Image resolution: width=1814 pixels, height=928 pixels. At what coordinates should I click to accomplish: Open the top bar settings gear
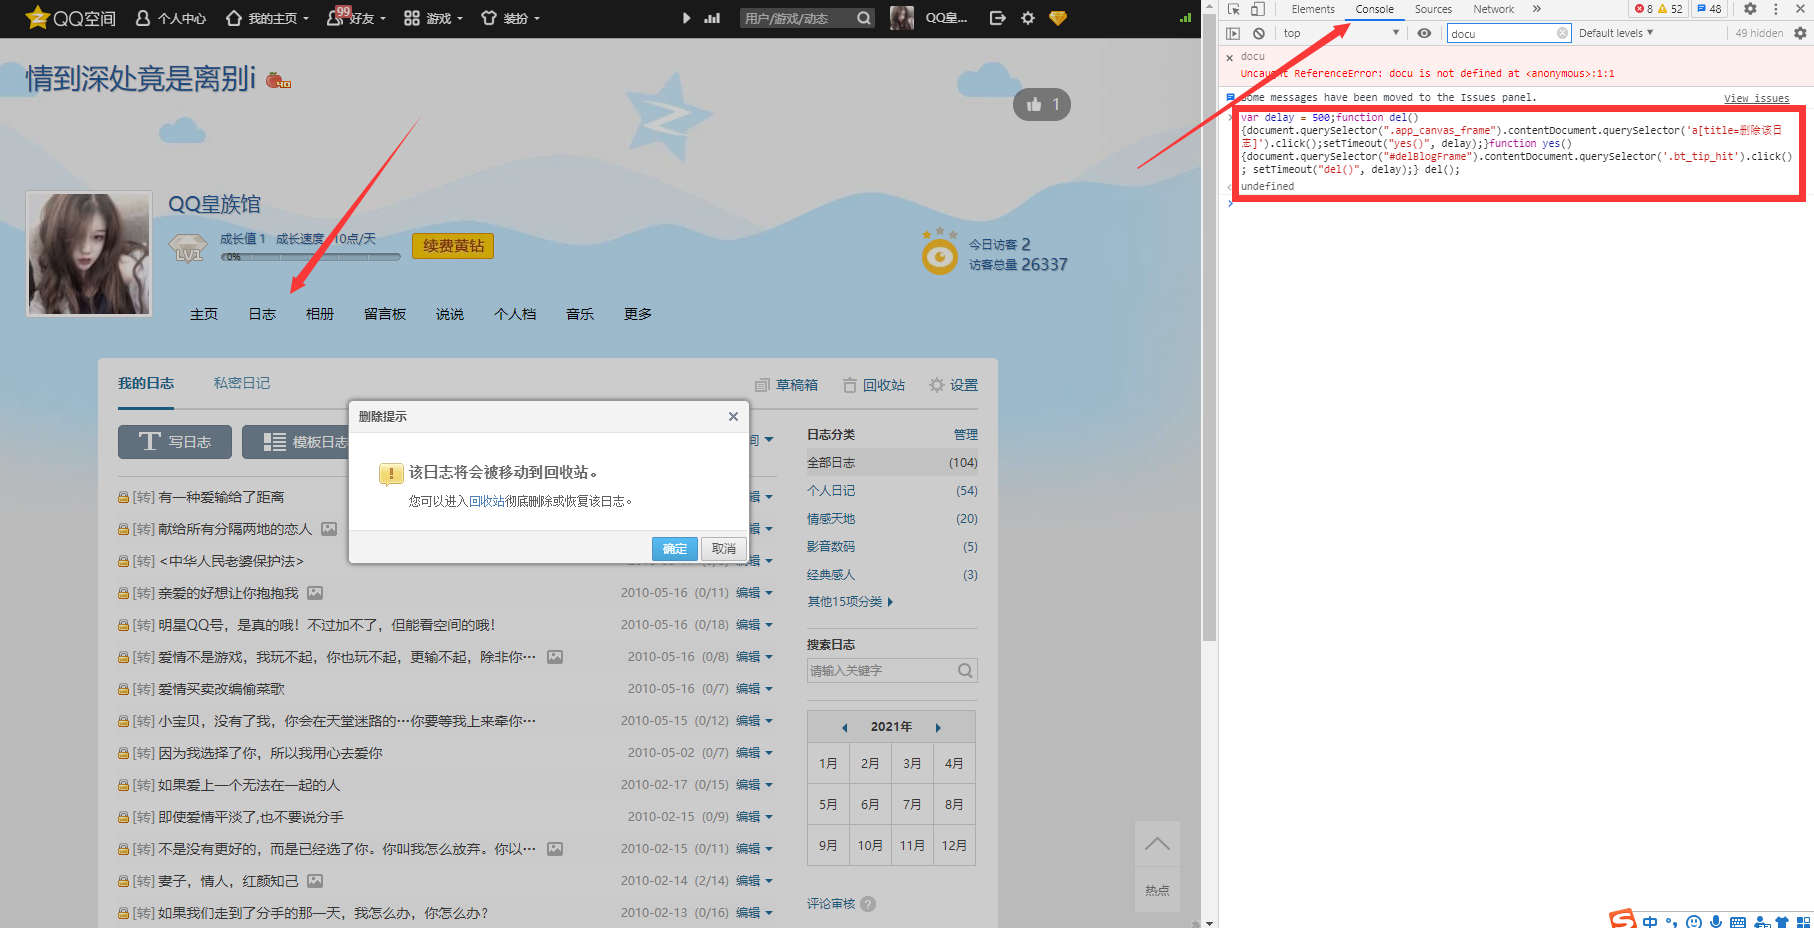(x=1028, y=18)
